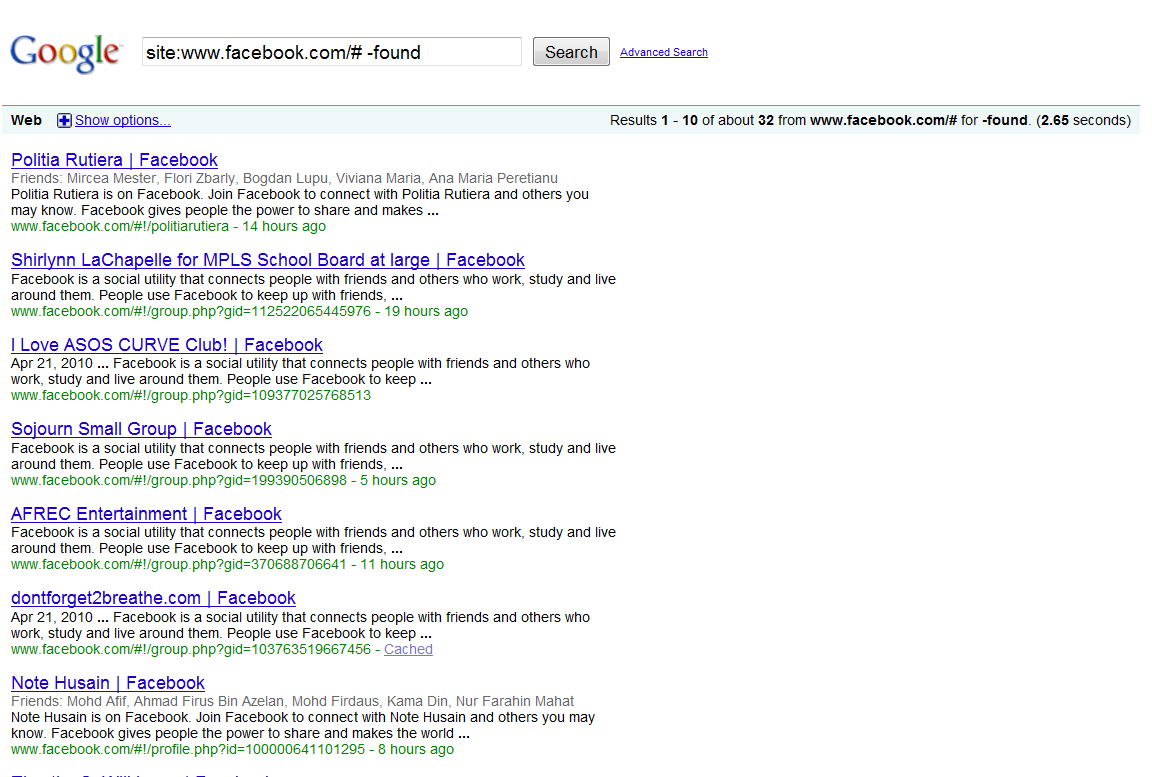This screenshot has height=777, width=1152.
Task: Click URL with gid=199390506898
Action: coord(179,480)
